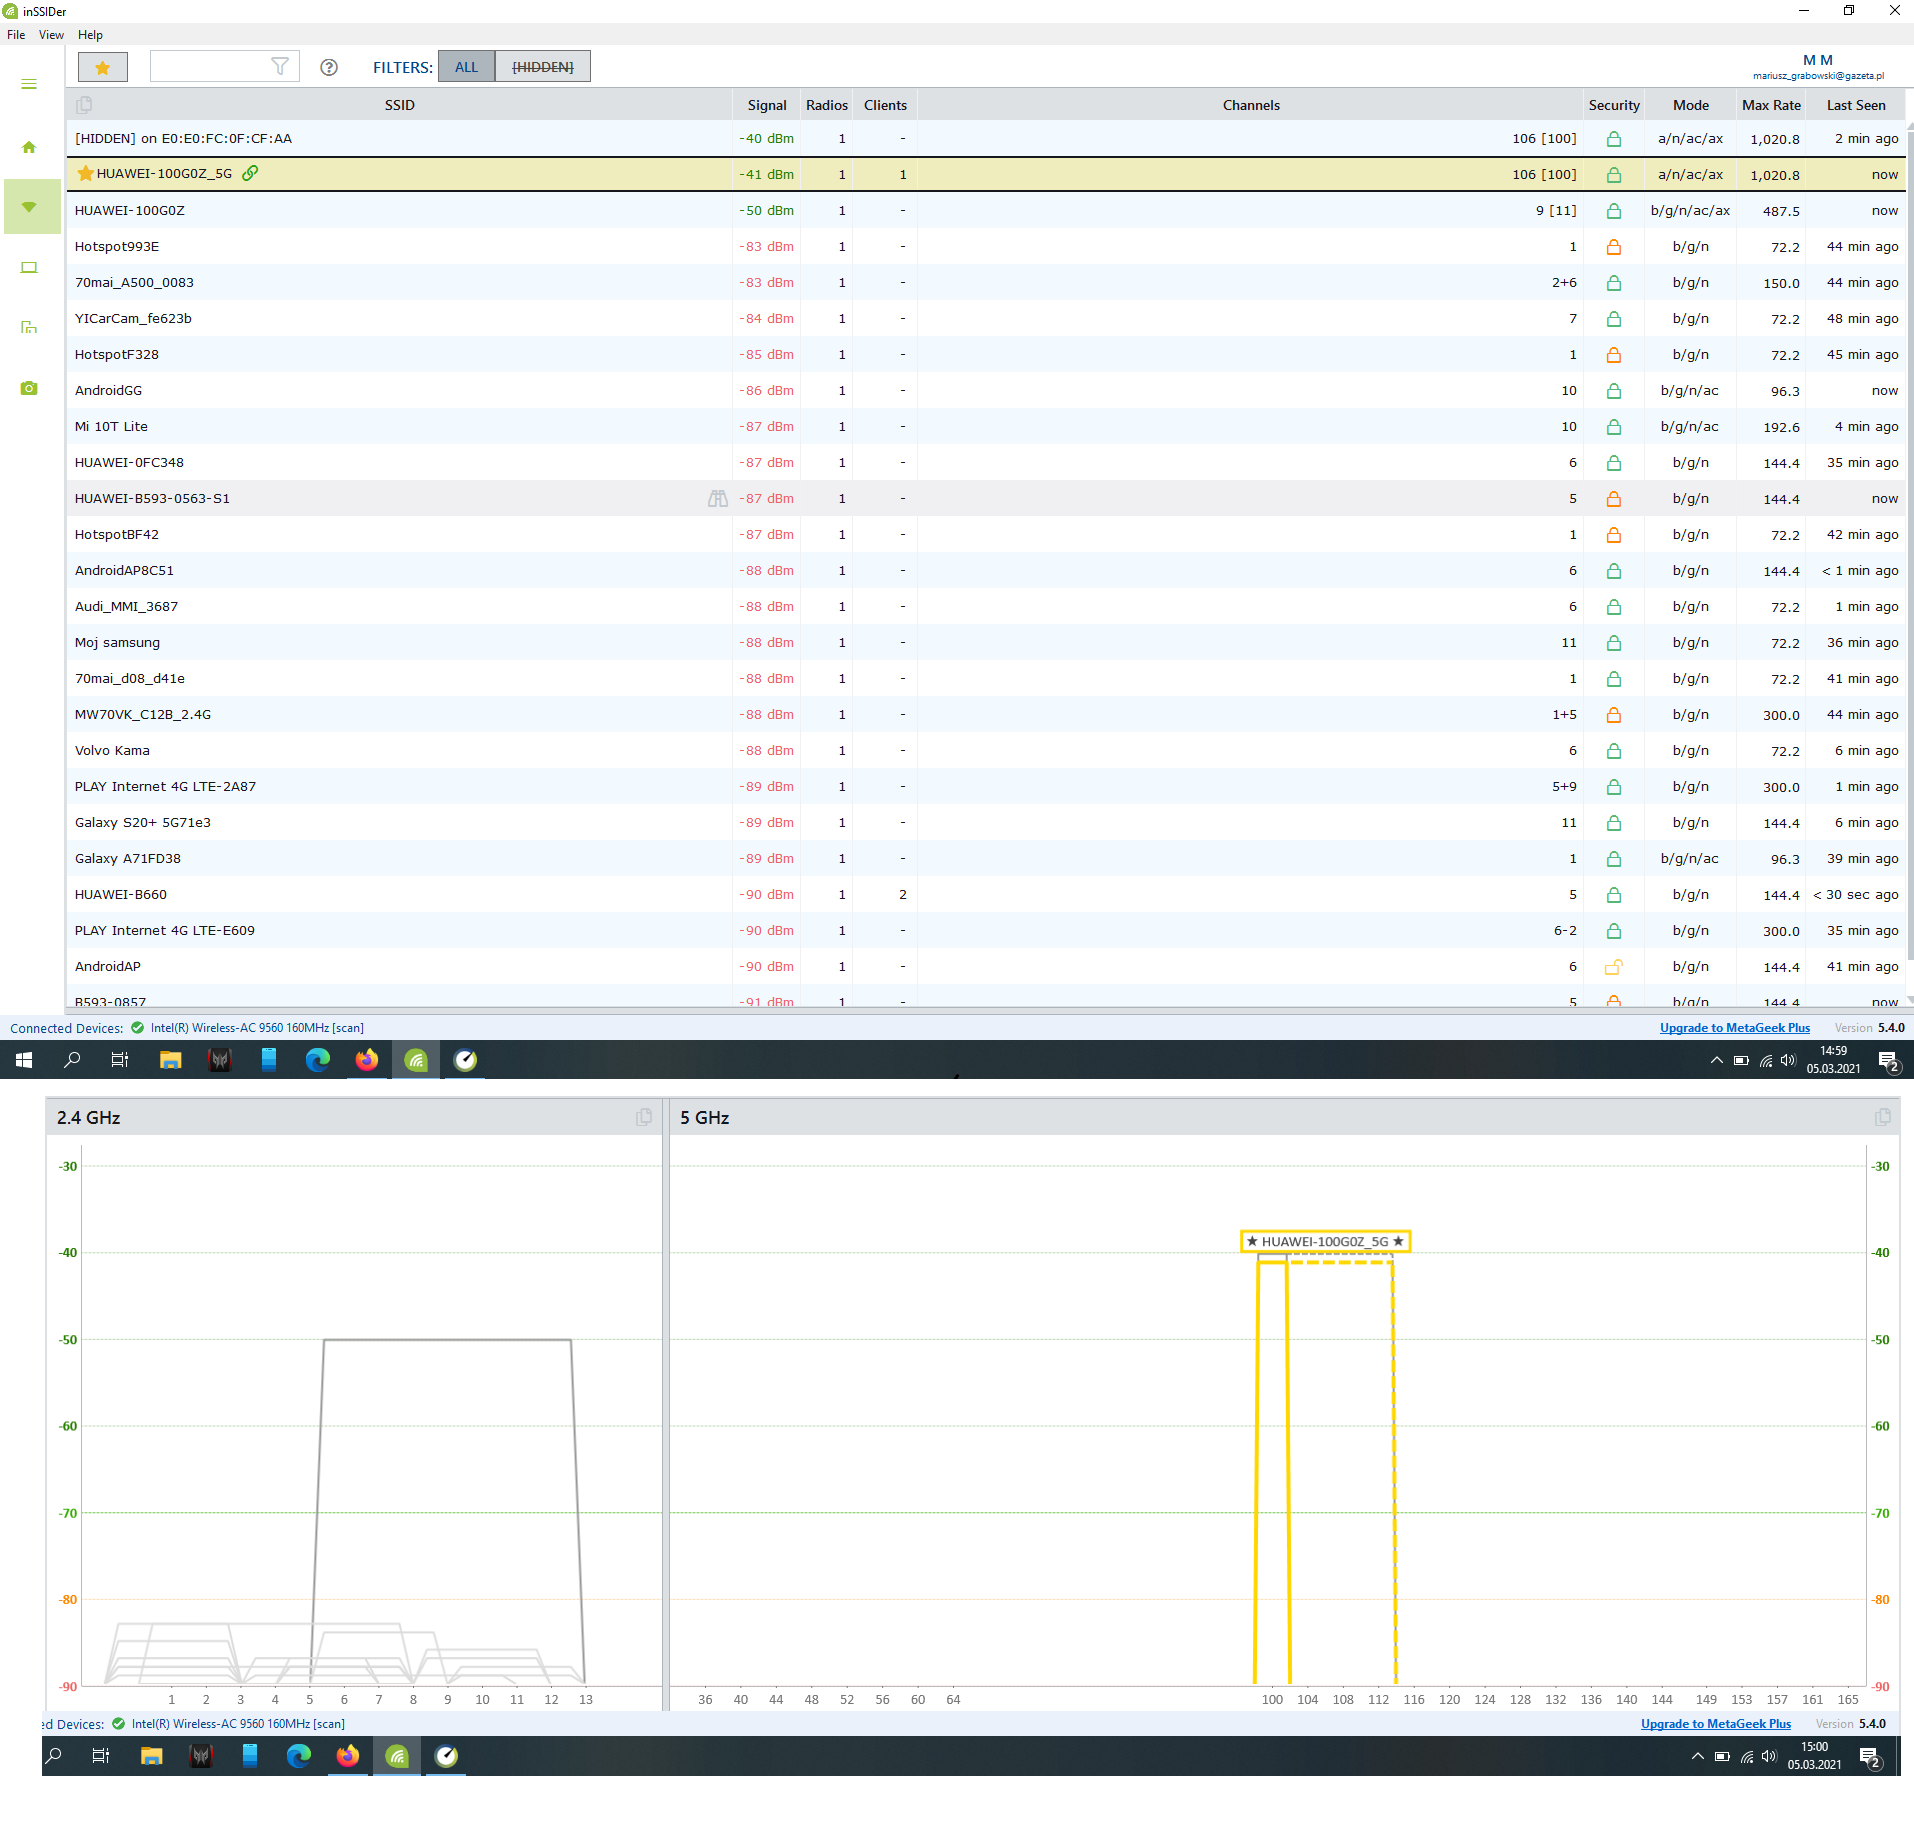The width and height of the screenshot is (1914, 1848).
Task: Open the filter help question mark icon
Action: tap(329, 67)
